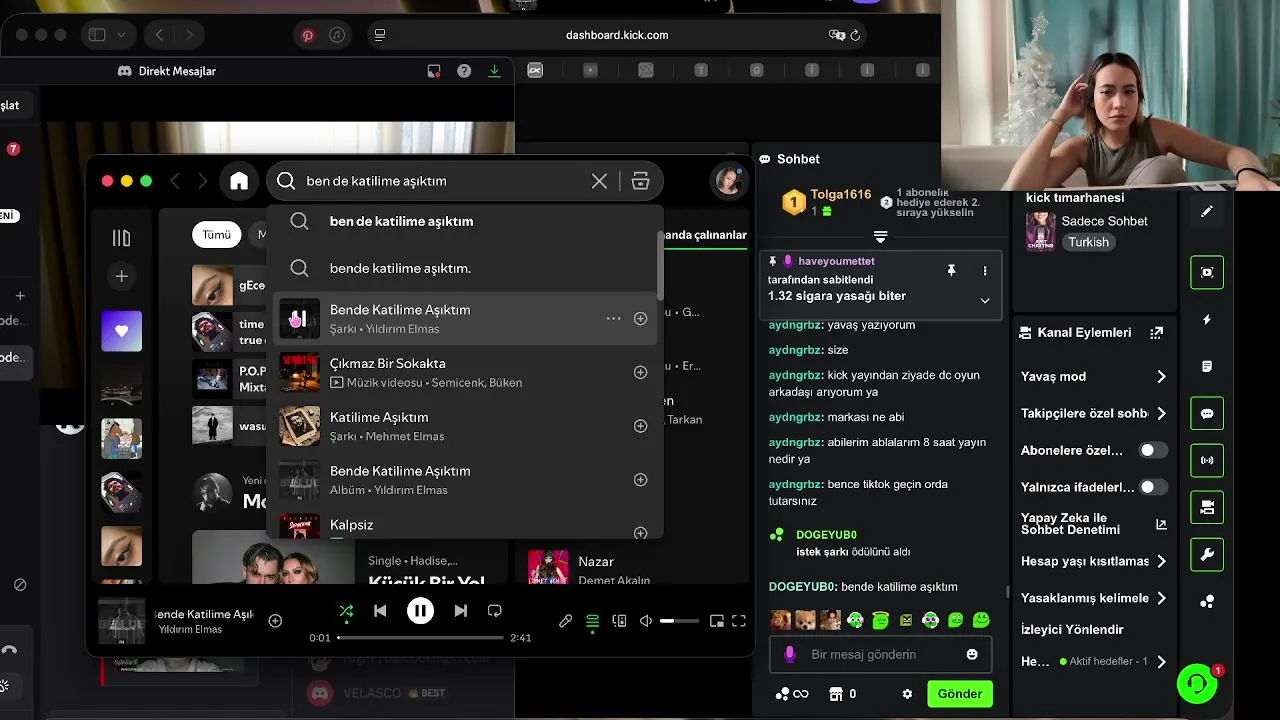Open the miniplayer icon
The image size is (1280, 720).
[716, 621]
